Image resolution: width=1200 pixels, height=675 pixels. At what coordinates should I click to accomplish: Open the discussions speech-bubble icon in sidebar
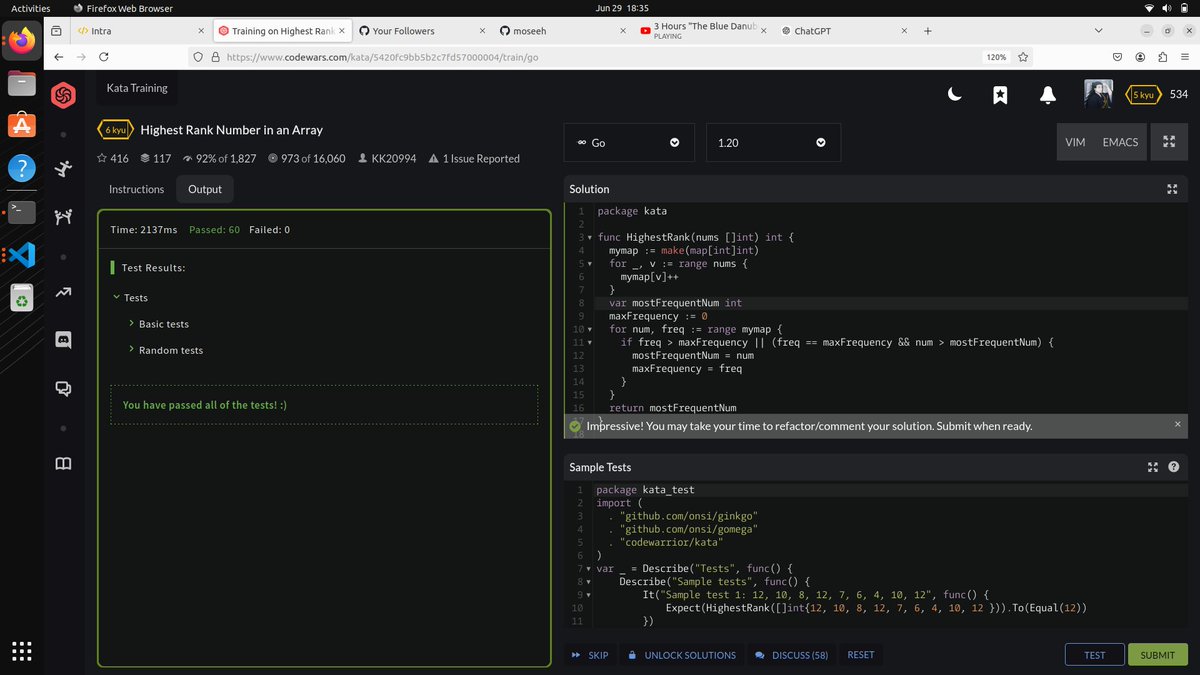pyautogui.click(x=63, y=388)
